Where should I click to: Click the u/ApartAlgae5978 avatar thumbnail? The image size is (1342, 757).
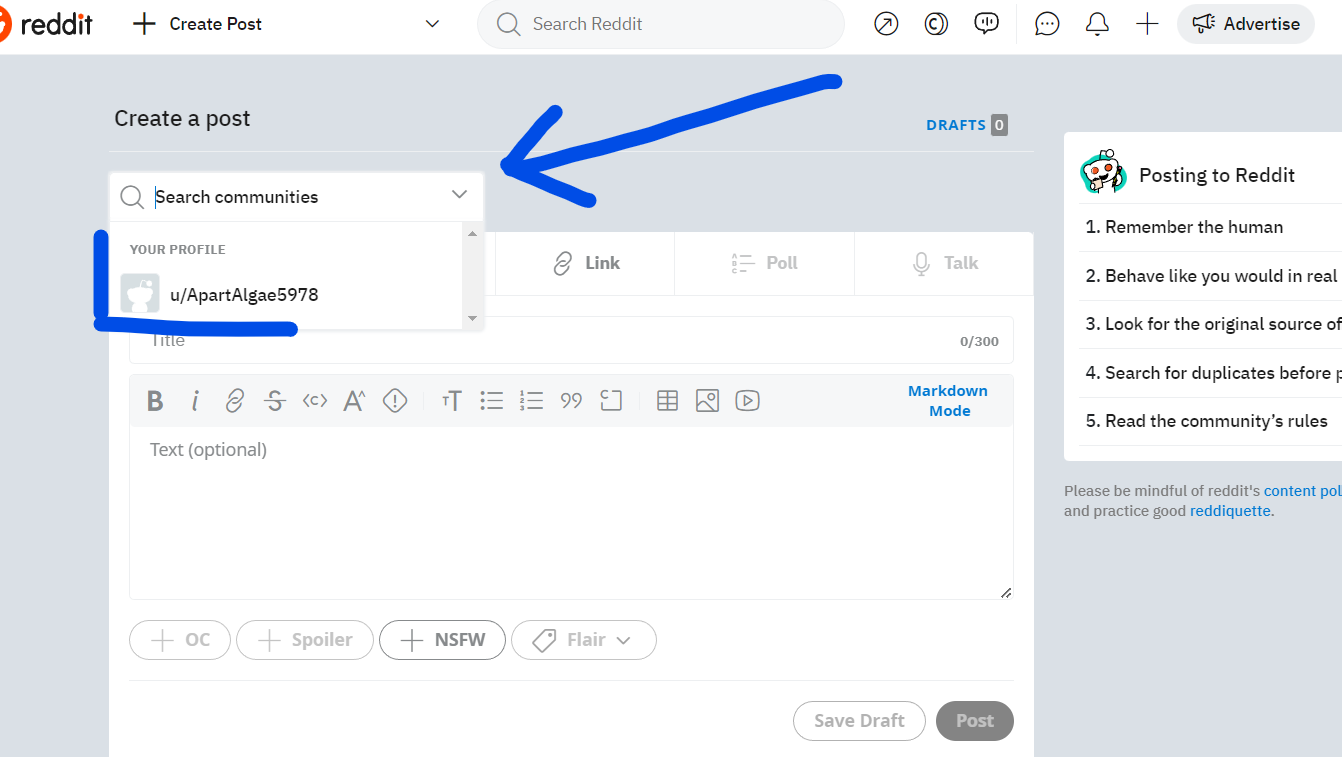coord(140,294)
